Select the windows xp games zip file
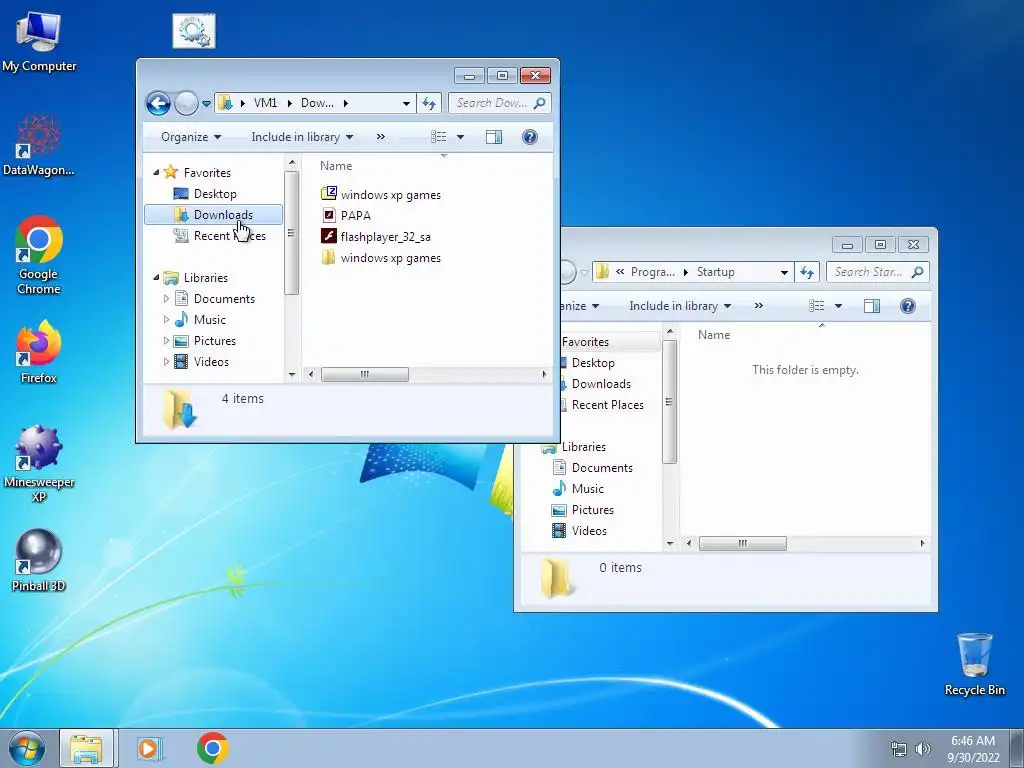Viewport: 1024px width, 768px height. (x=381, y=195)
